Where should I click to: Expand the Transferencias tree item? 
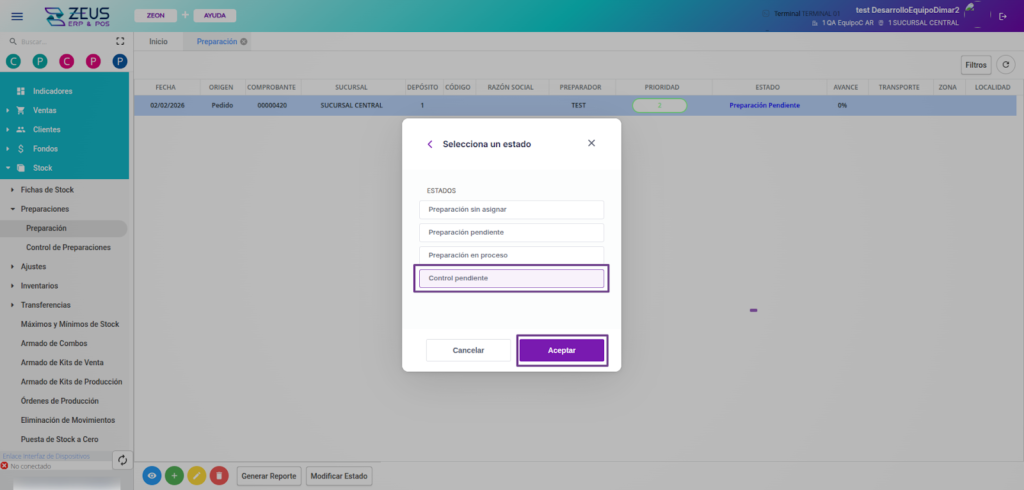click(x=49, y=305)
